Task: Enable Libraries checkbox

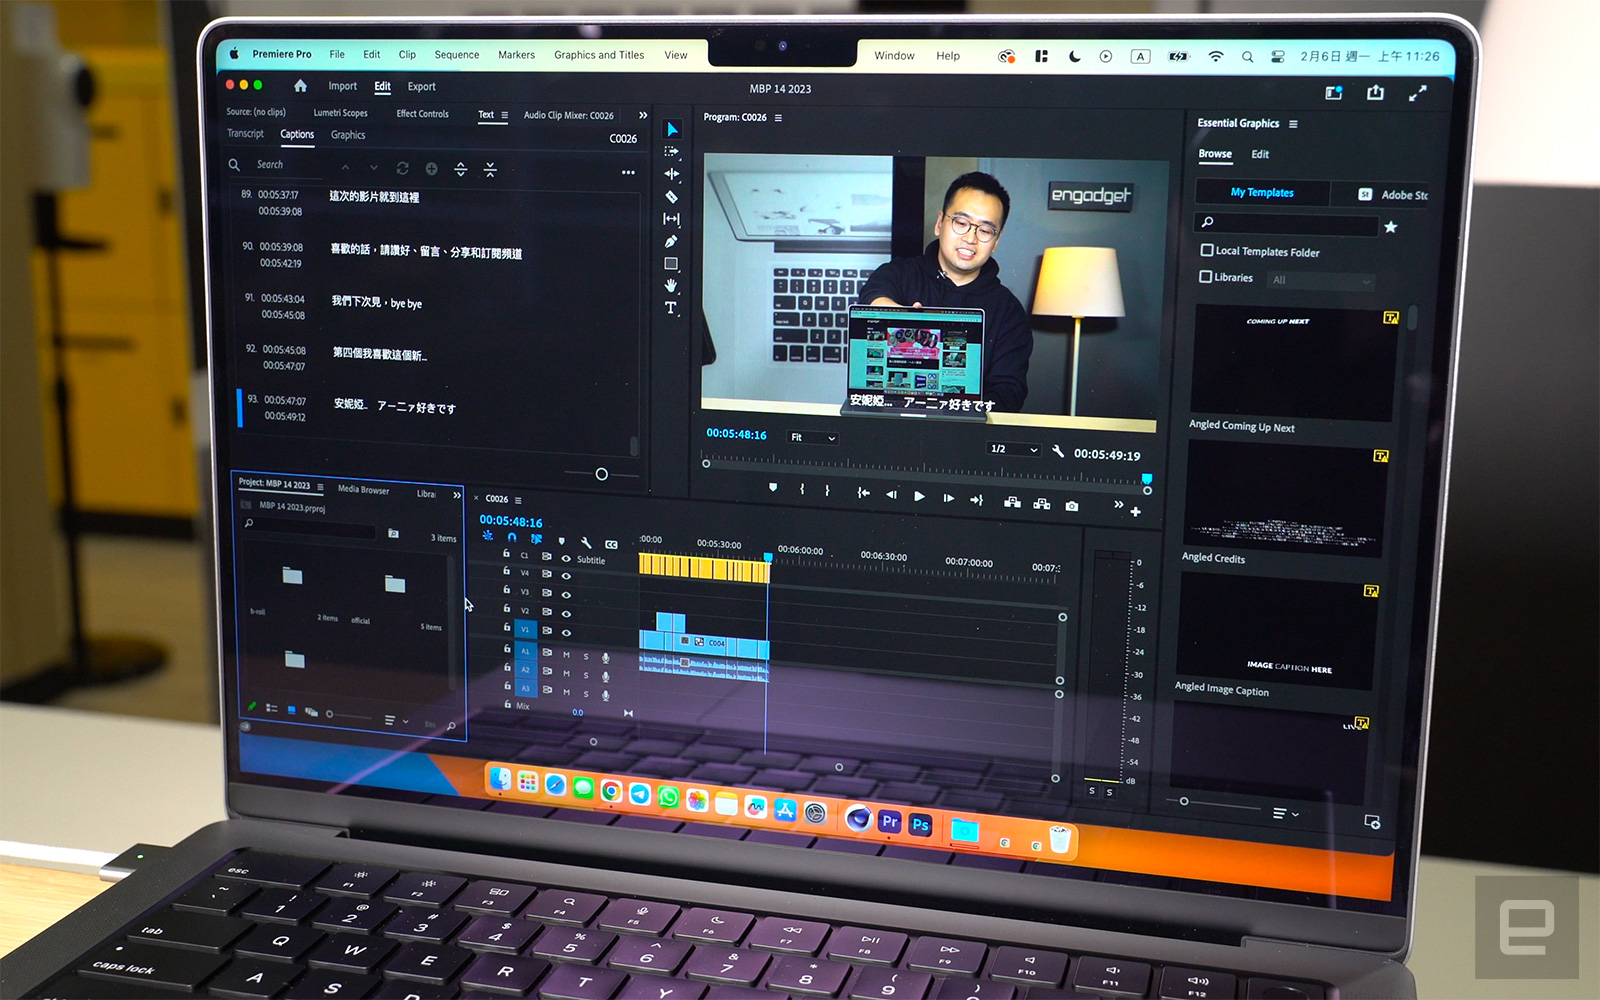Action: tap(1205, 277)
